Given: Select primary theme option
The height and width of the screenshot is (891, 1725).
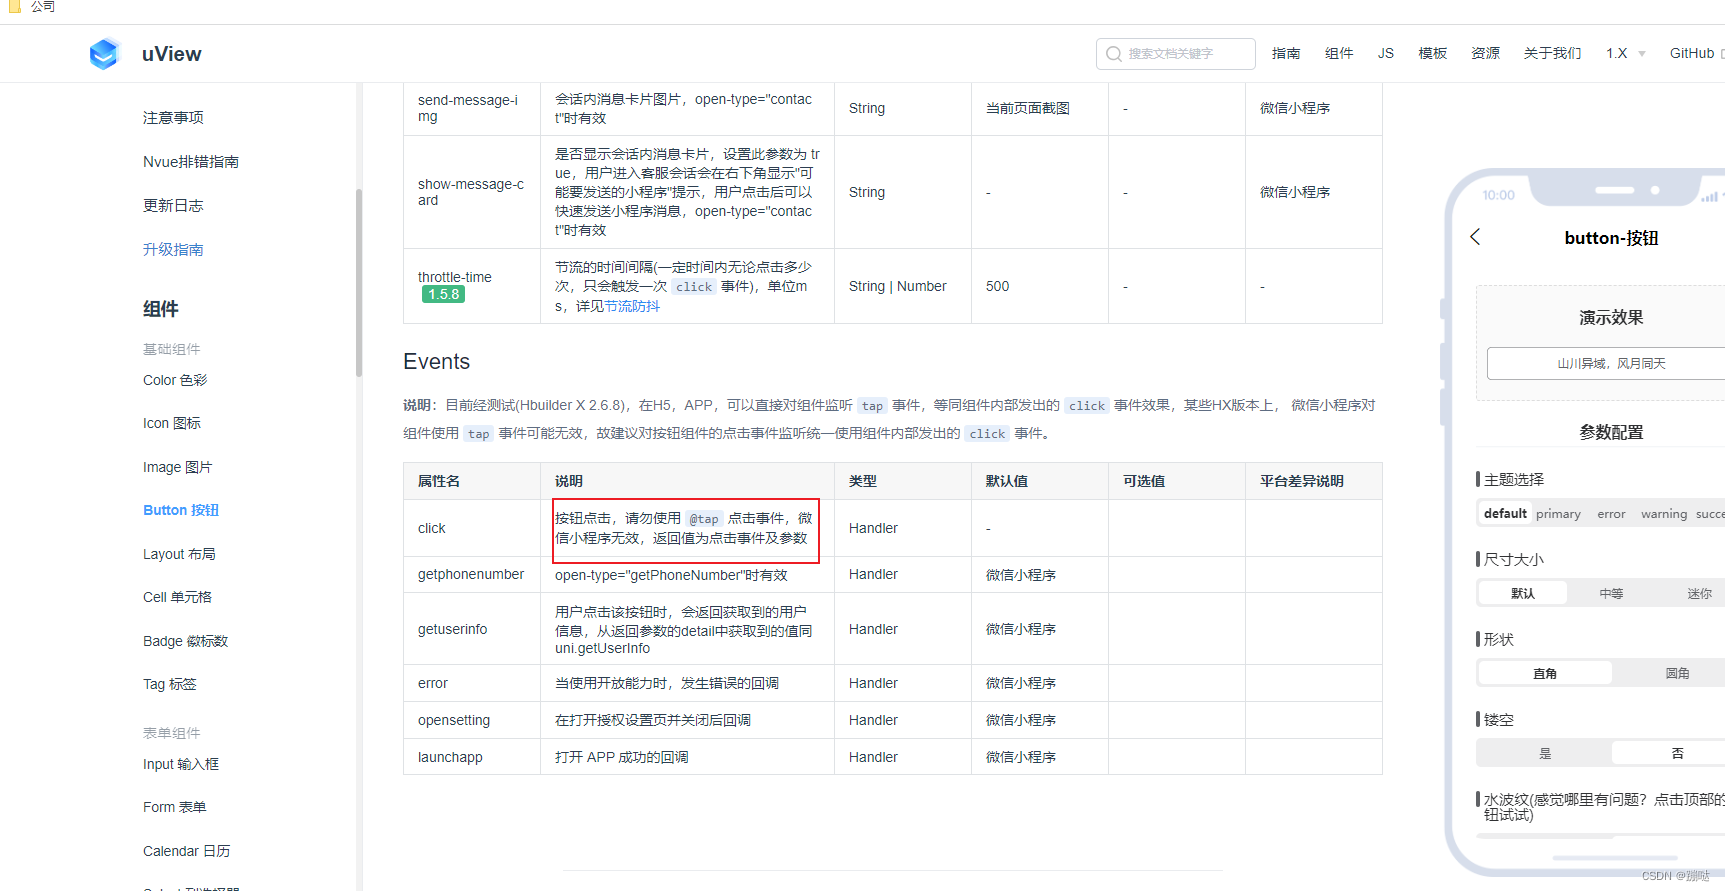Looking at the screenshot, I should coord(1559,514).
